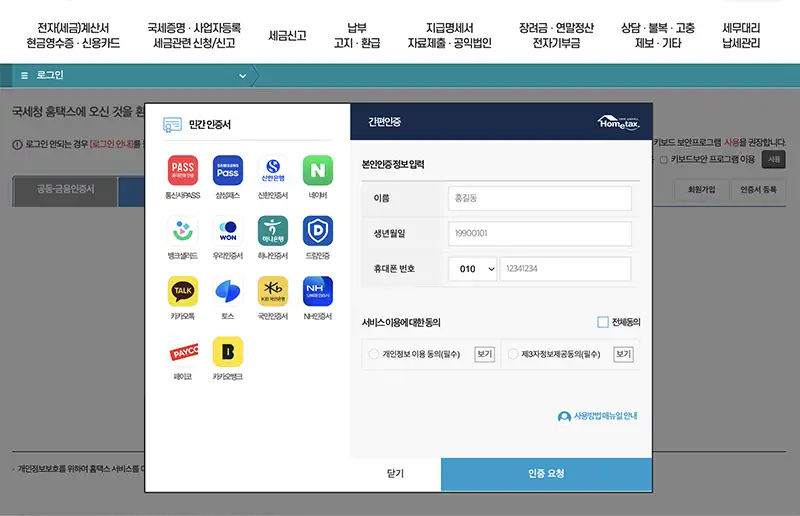Viewport: 800px width, 516px height.
Task: Click the 회원가입 button
Action: (x=702, y=189)
